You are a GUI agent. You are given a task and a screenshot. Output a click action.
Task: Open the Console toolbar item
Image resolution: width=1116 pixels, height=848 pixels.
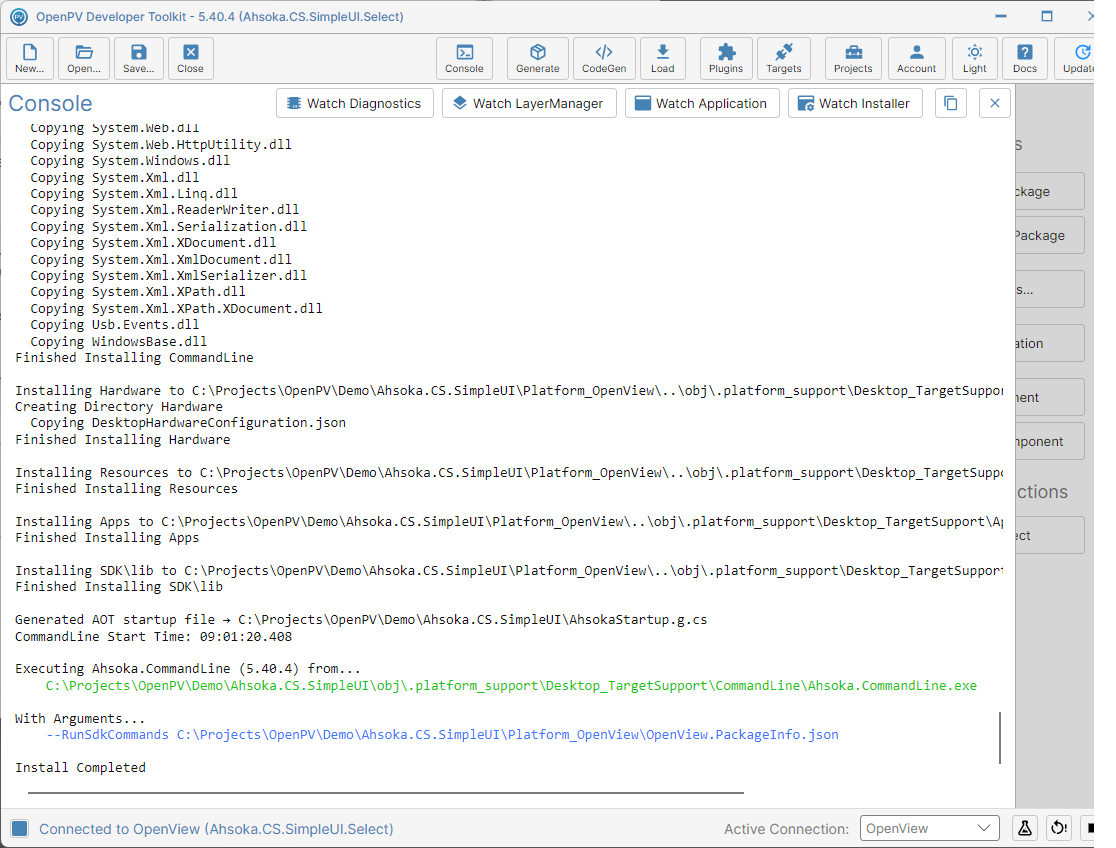coord(464,58)
